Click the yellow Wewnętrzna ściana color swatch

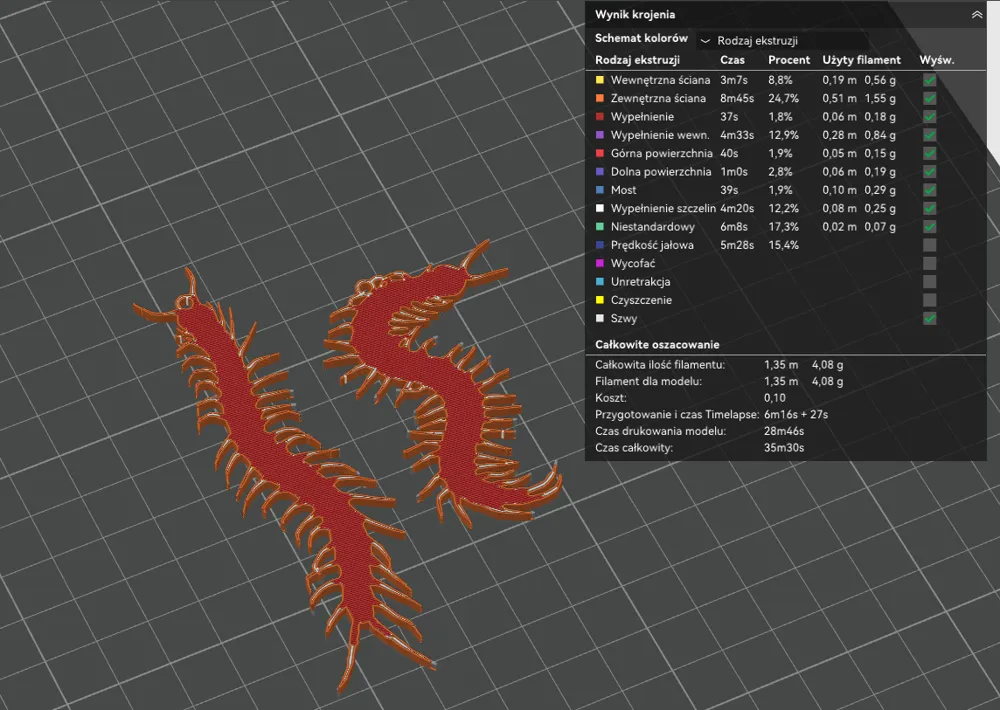599,80
